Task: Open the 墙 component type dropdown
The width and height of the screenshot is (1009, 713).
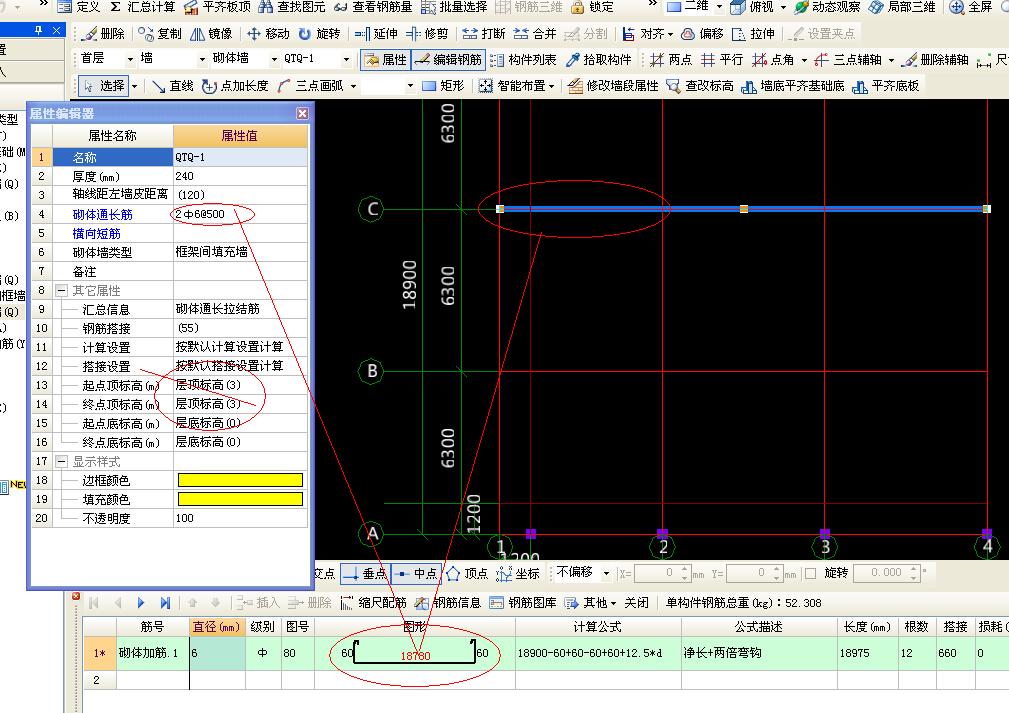Action: pyautogui.click(x=202, y=59)
